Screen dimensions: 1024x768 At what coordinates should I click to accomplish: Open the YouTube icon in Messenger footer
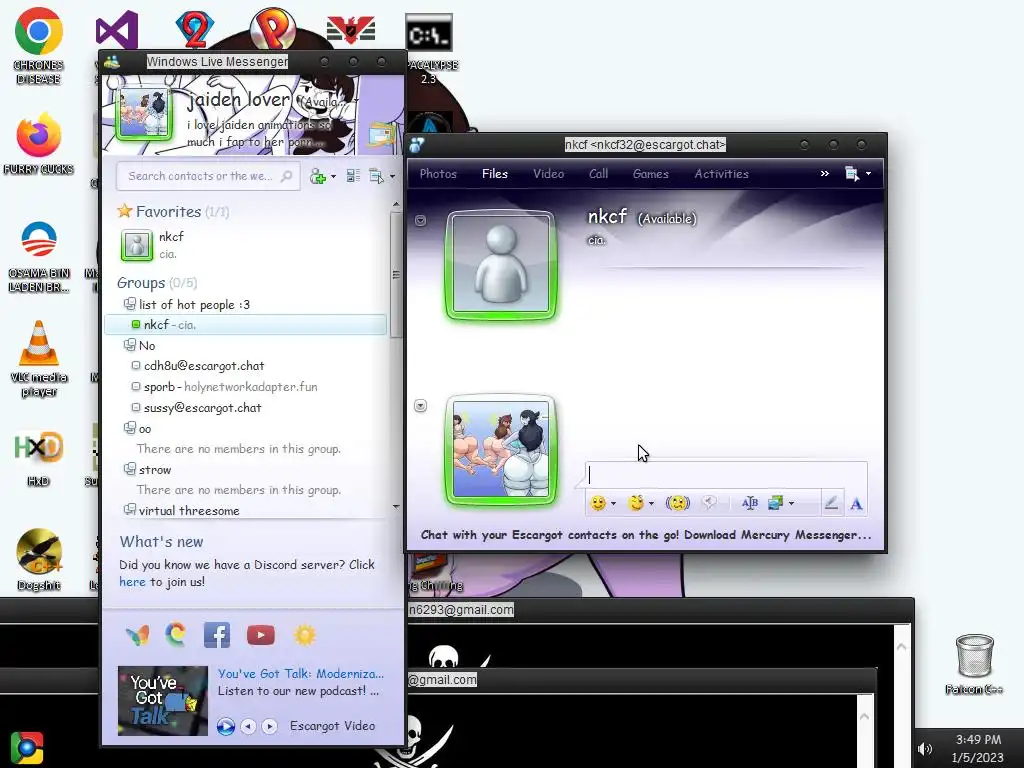[x=261, y=635]
